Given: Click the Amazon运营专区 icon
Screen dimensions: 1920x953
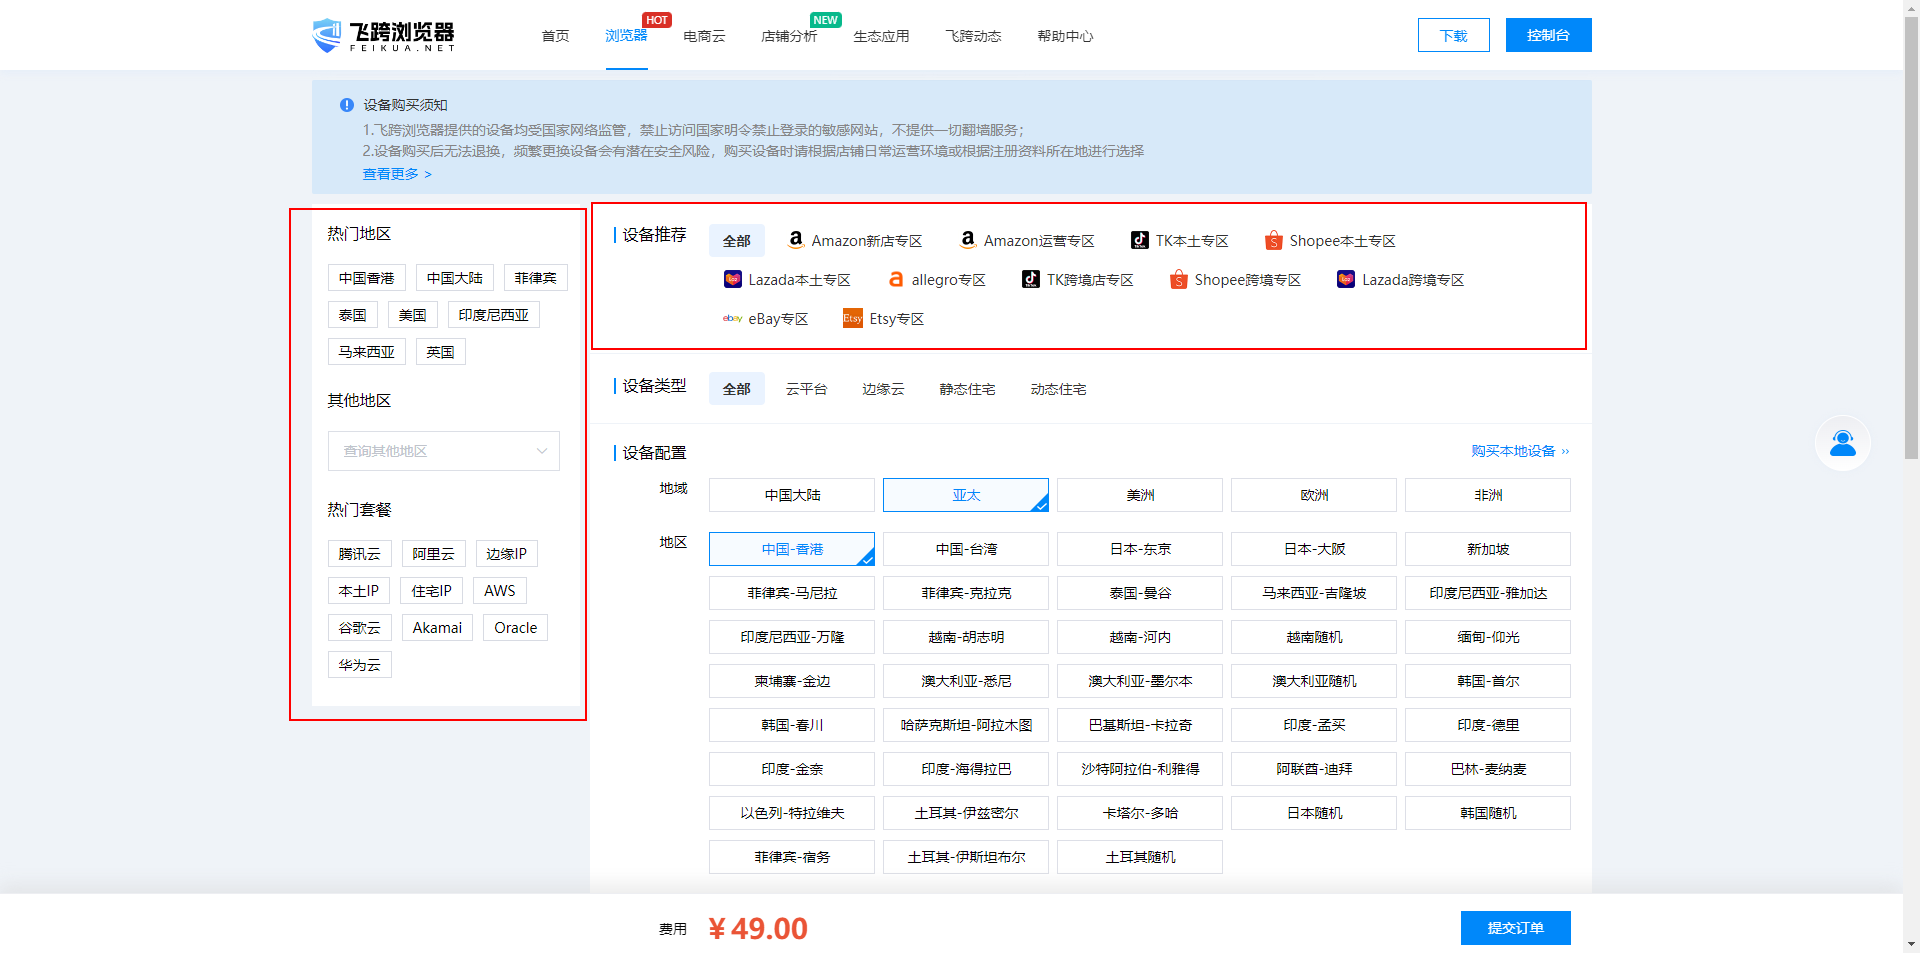Looking at the screenshot, I should click(x=968, y=240).
